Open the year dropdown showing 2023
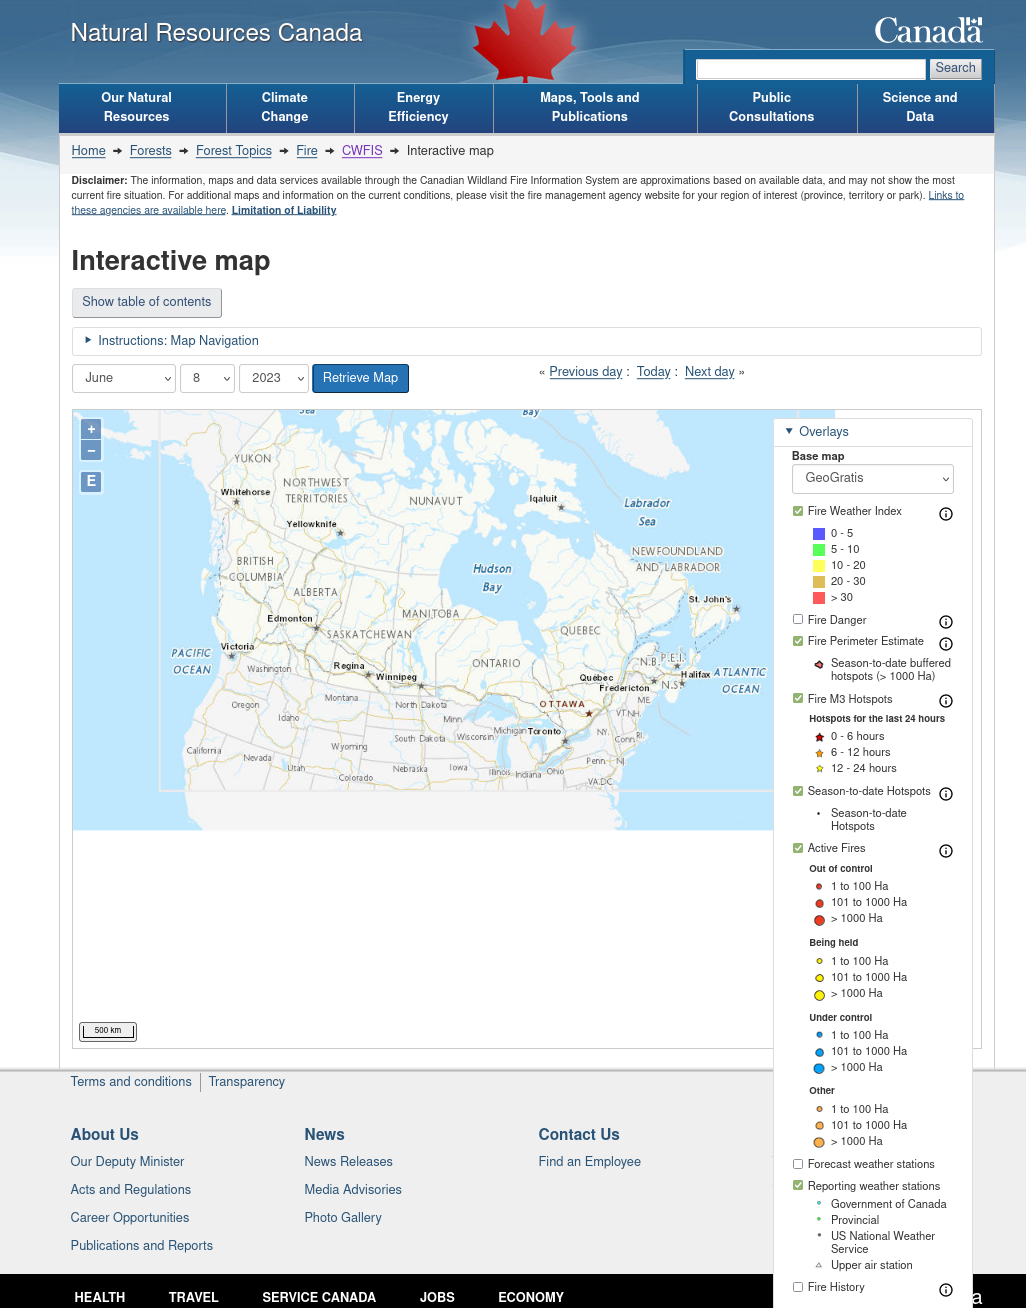Image resolution: width=1026 pixels, height=1308 pixels. pyautogui.click(x=273, y=378)
